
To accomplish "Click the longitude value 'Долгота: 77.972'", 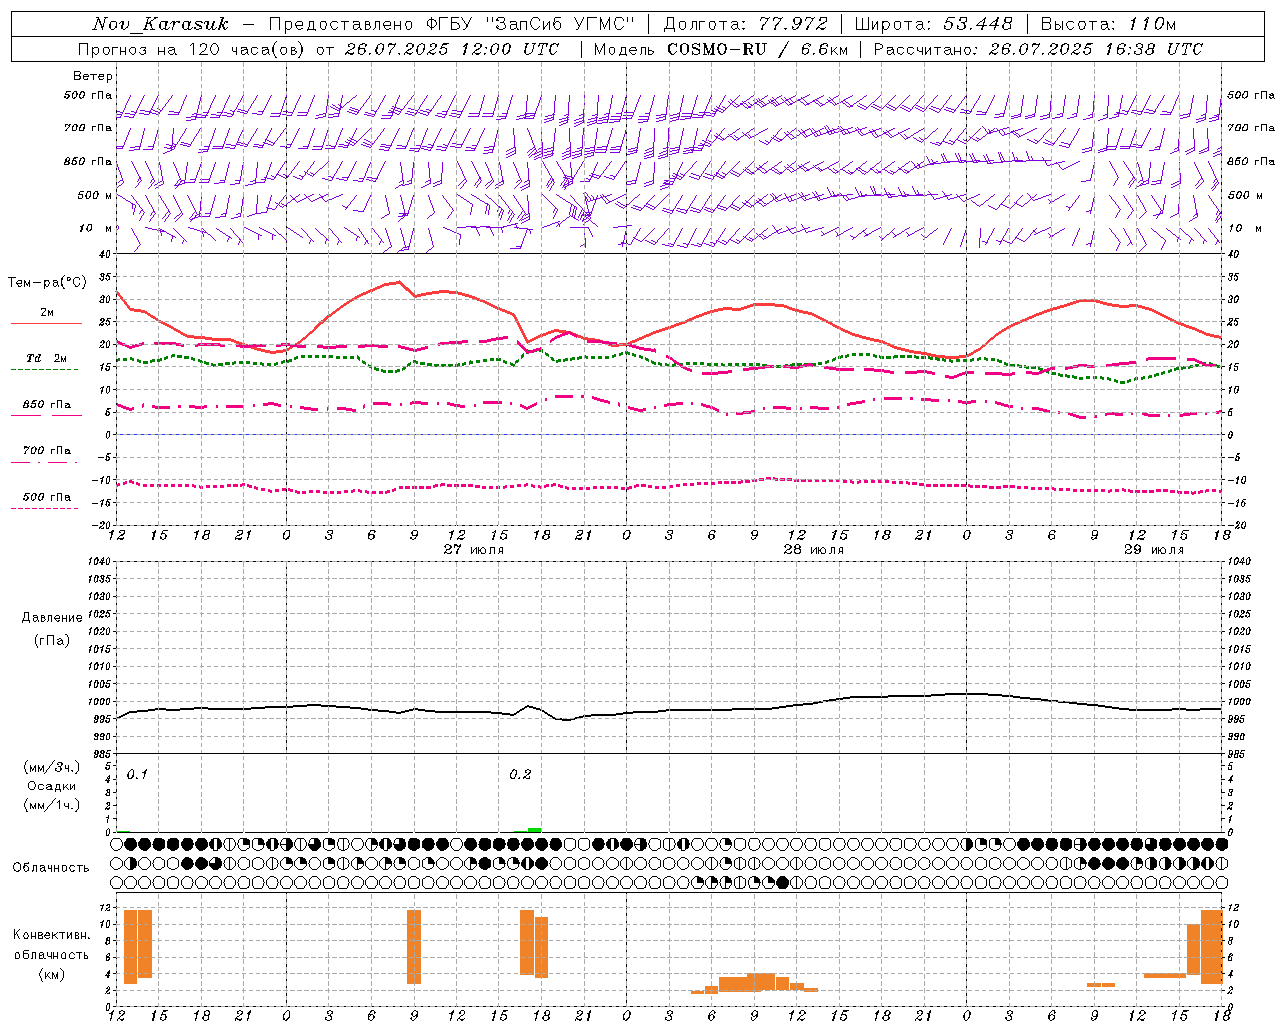I will coord(746,24).
